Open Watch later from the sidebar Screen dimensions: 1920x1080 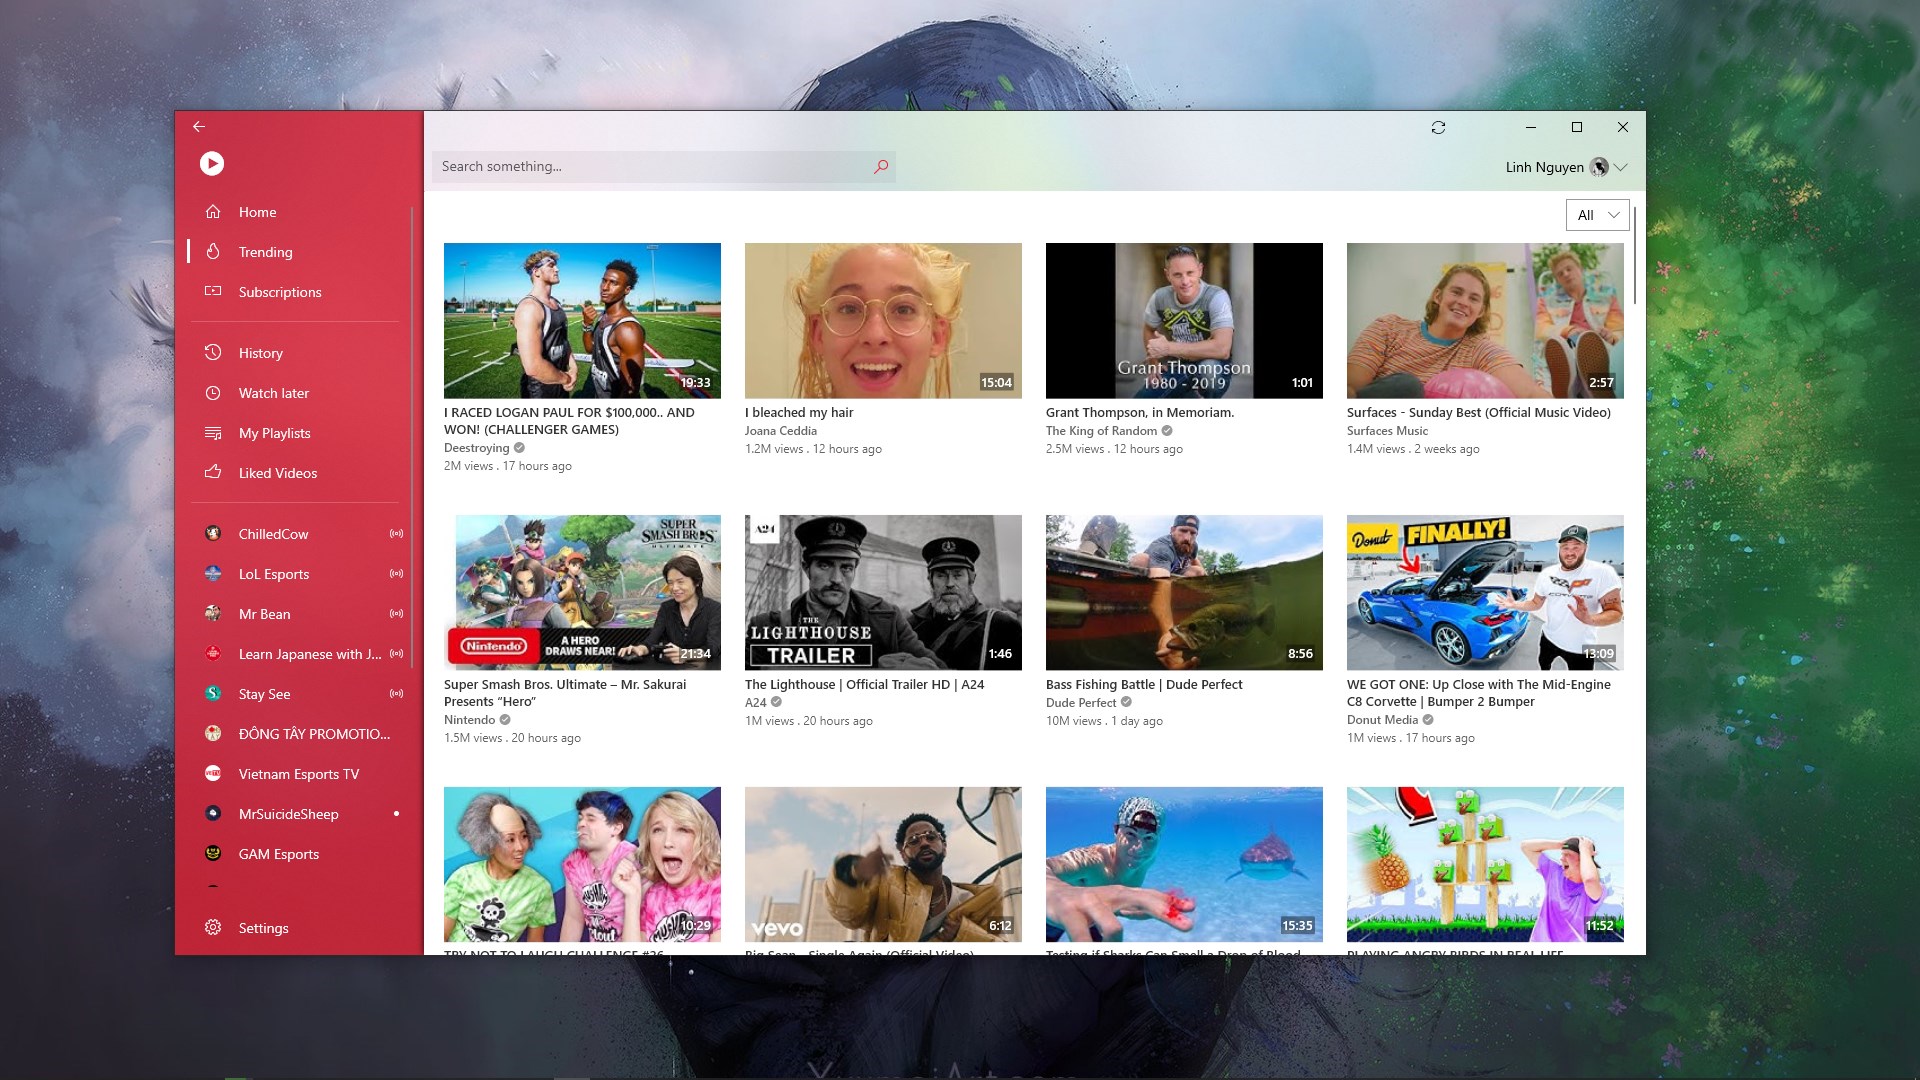pyautogui.click(x=212, y=392)
